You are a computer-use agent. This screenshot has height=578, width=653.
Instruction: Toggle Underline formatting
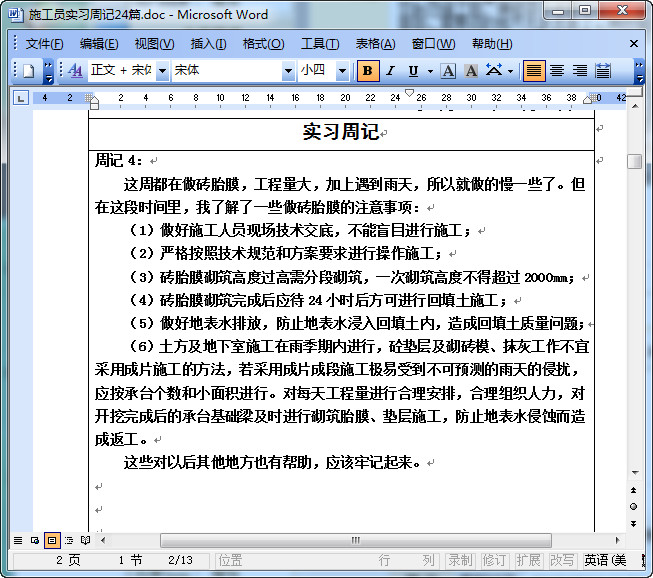[x=413, y=71]
